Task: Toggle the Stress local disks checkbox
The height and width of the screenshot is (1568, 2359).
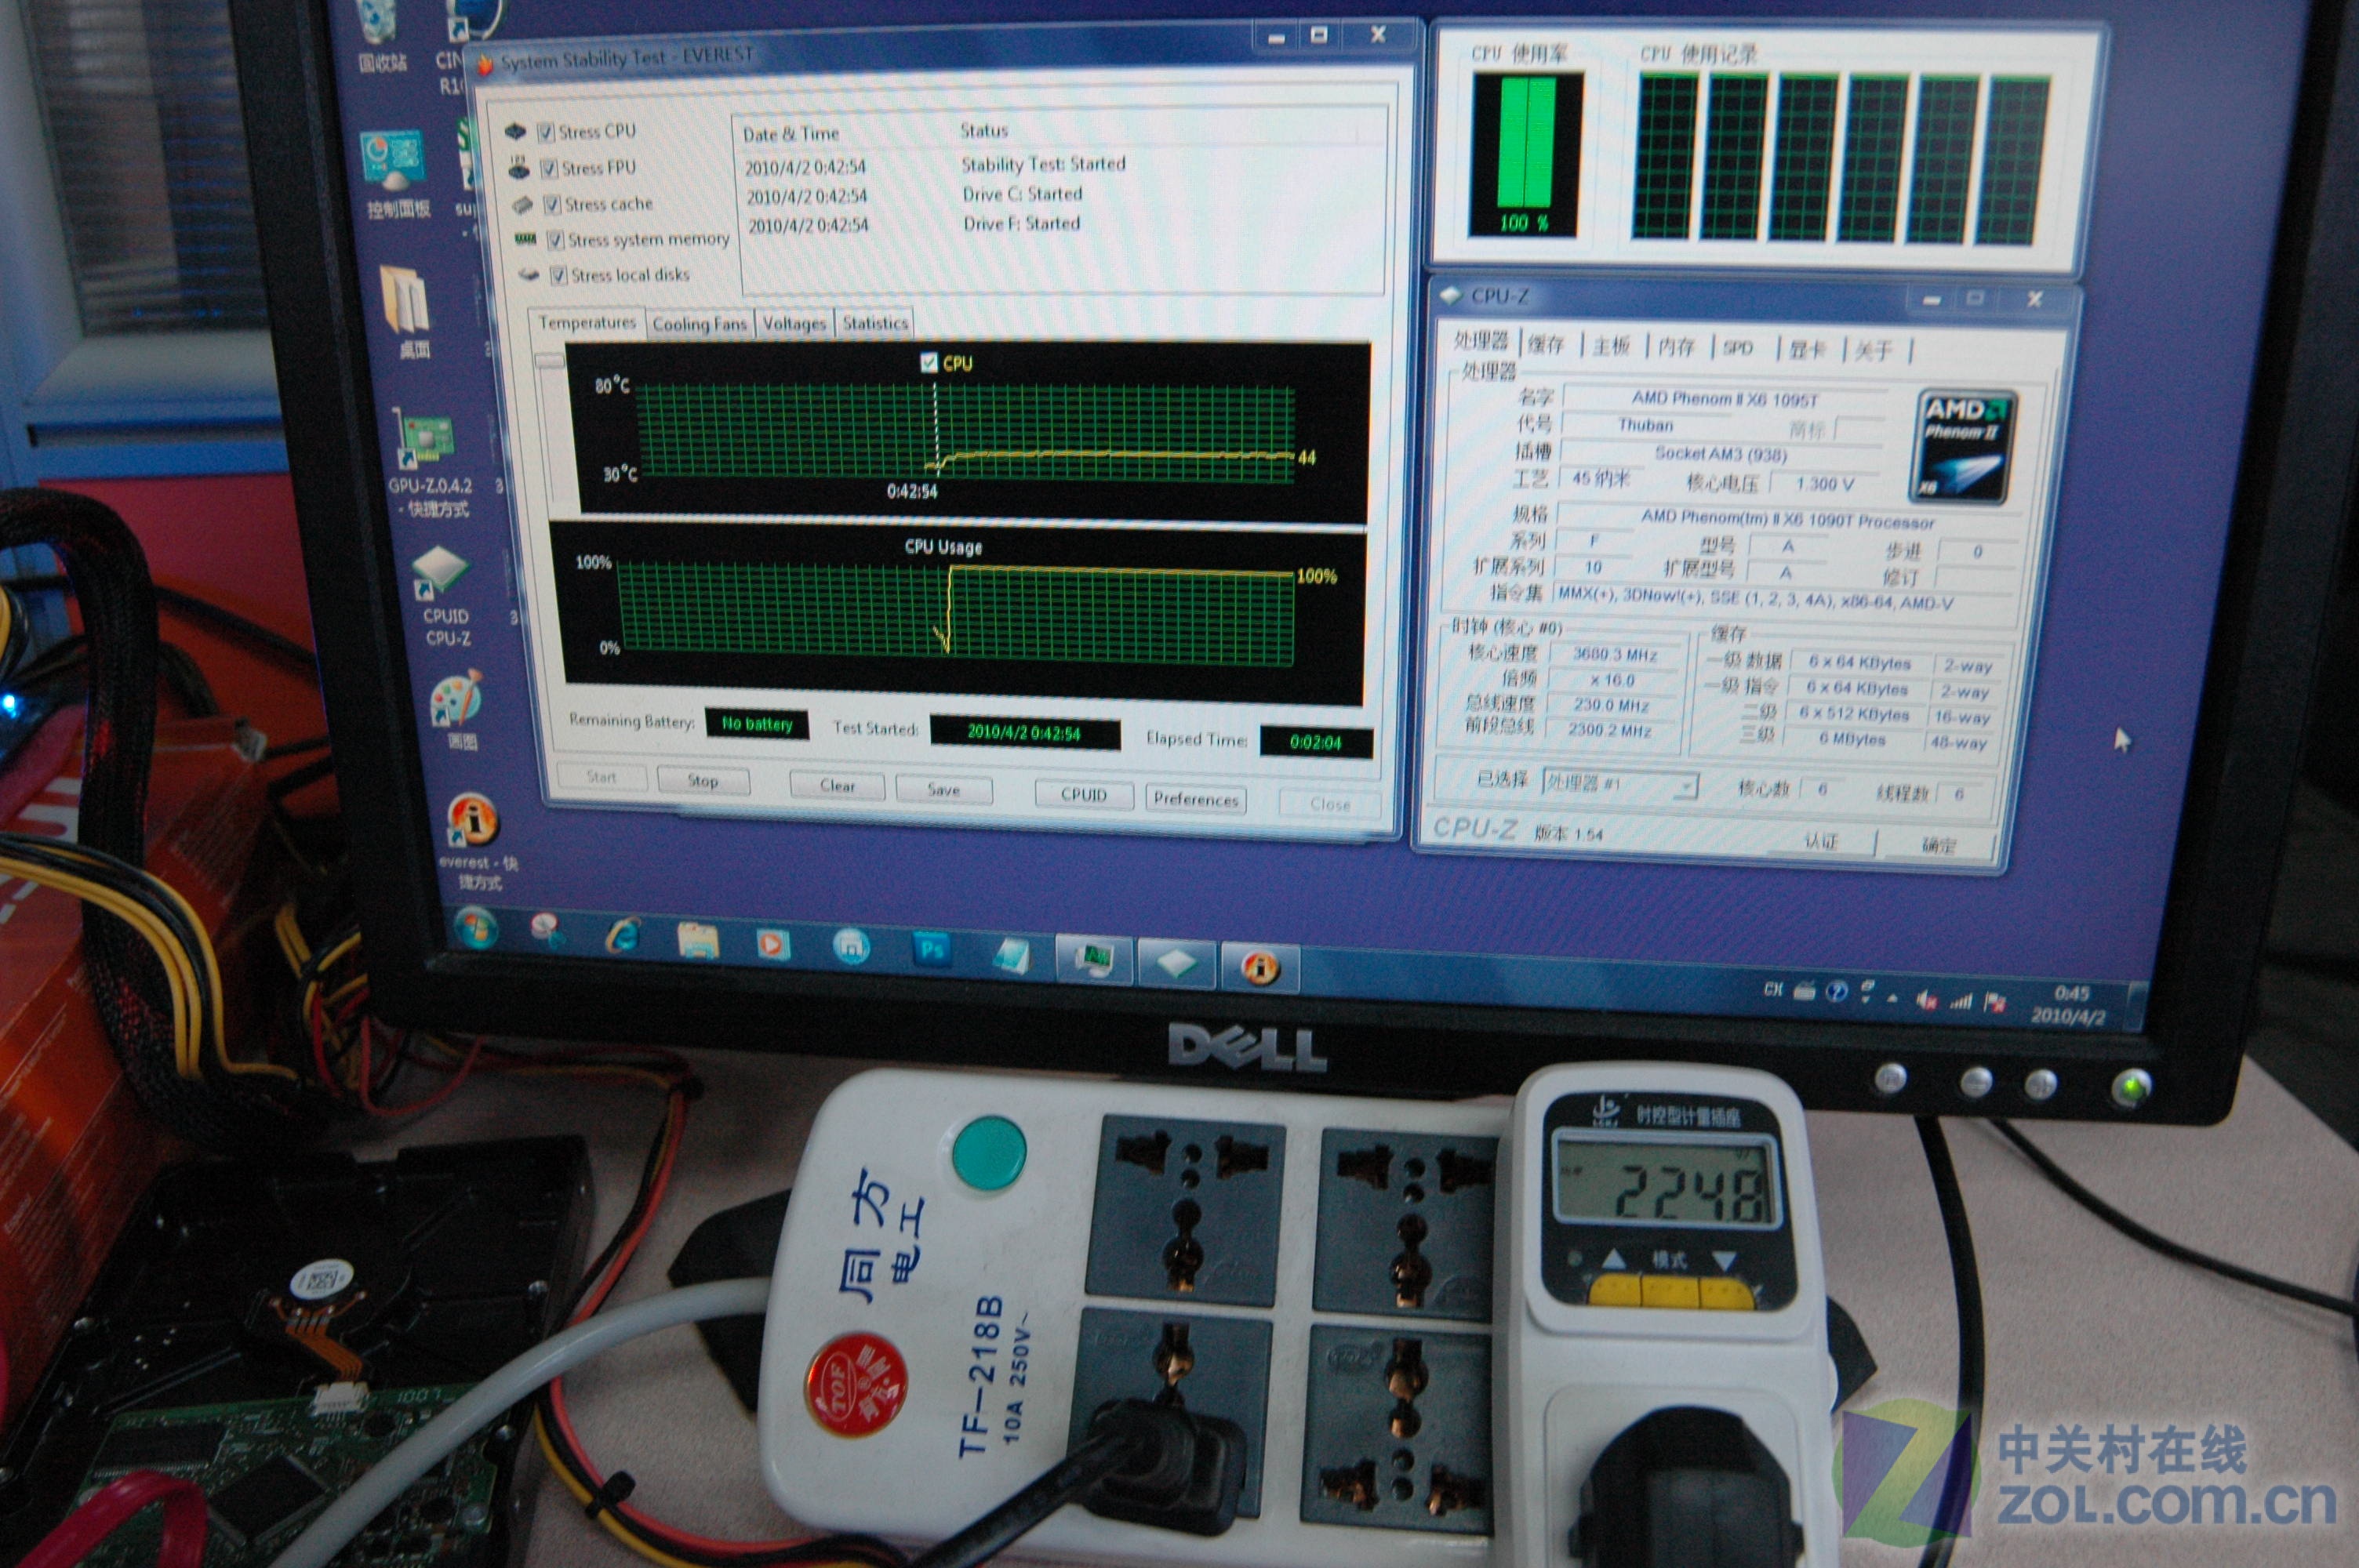Action: (559, 275)
